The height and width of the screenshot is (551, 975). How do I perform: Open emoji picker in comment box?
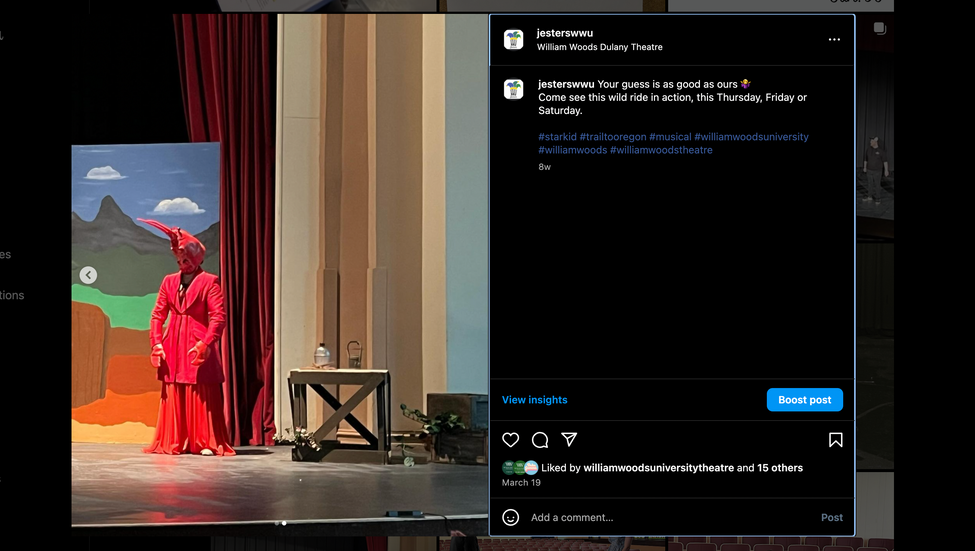click(x=511, y=517)
